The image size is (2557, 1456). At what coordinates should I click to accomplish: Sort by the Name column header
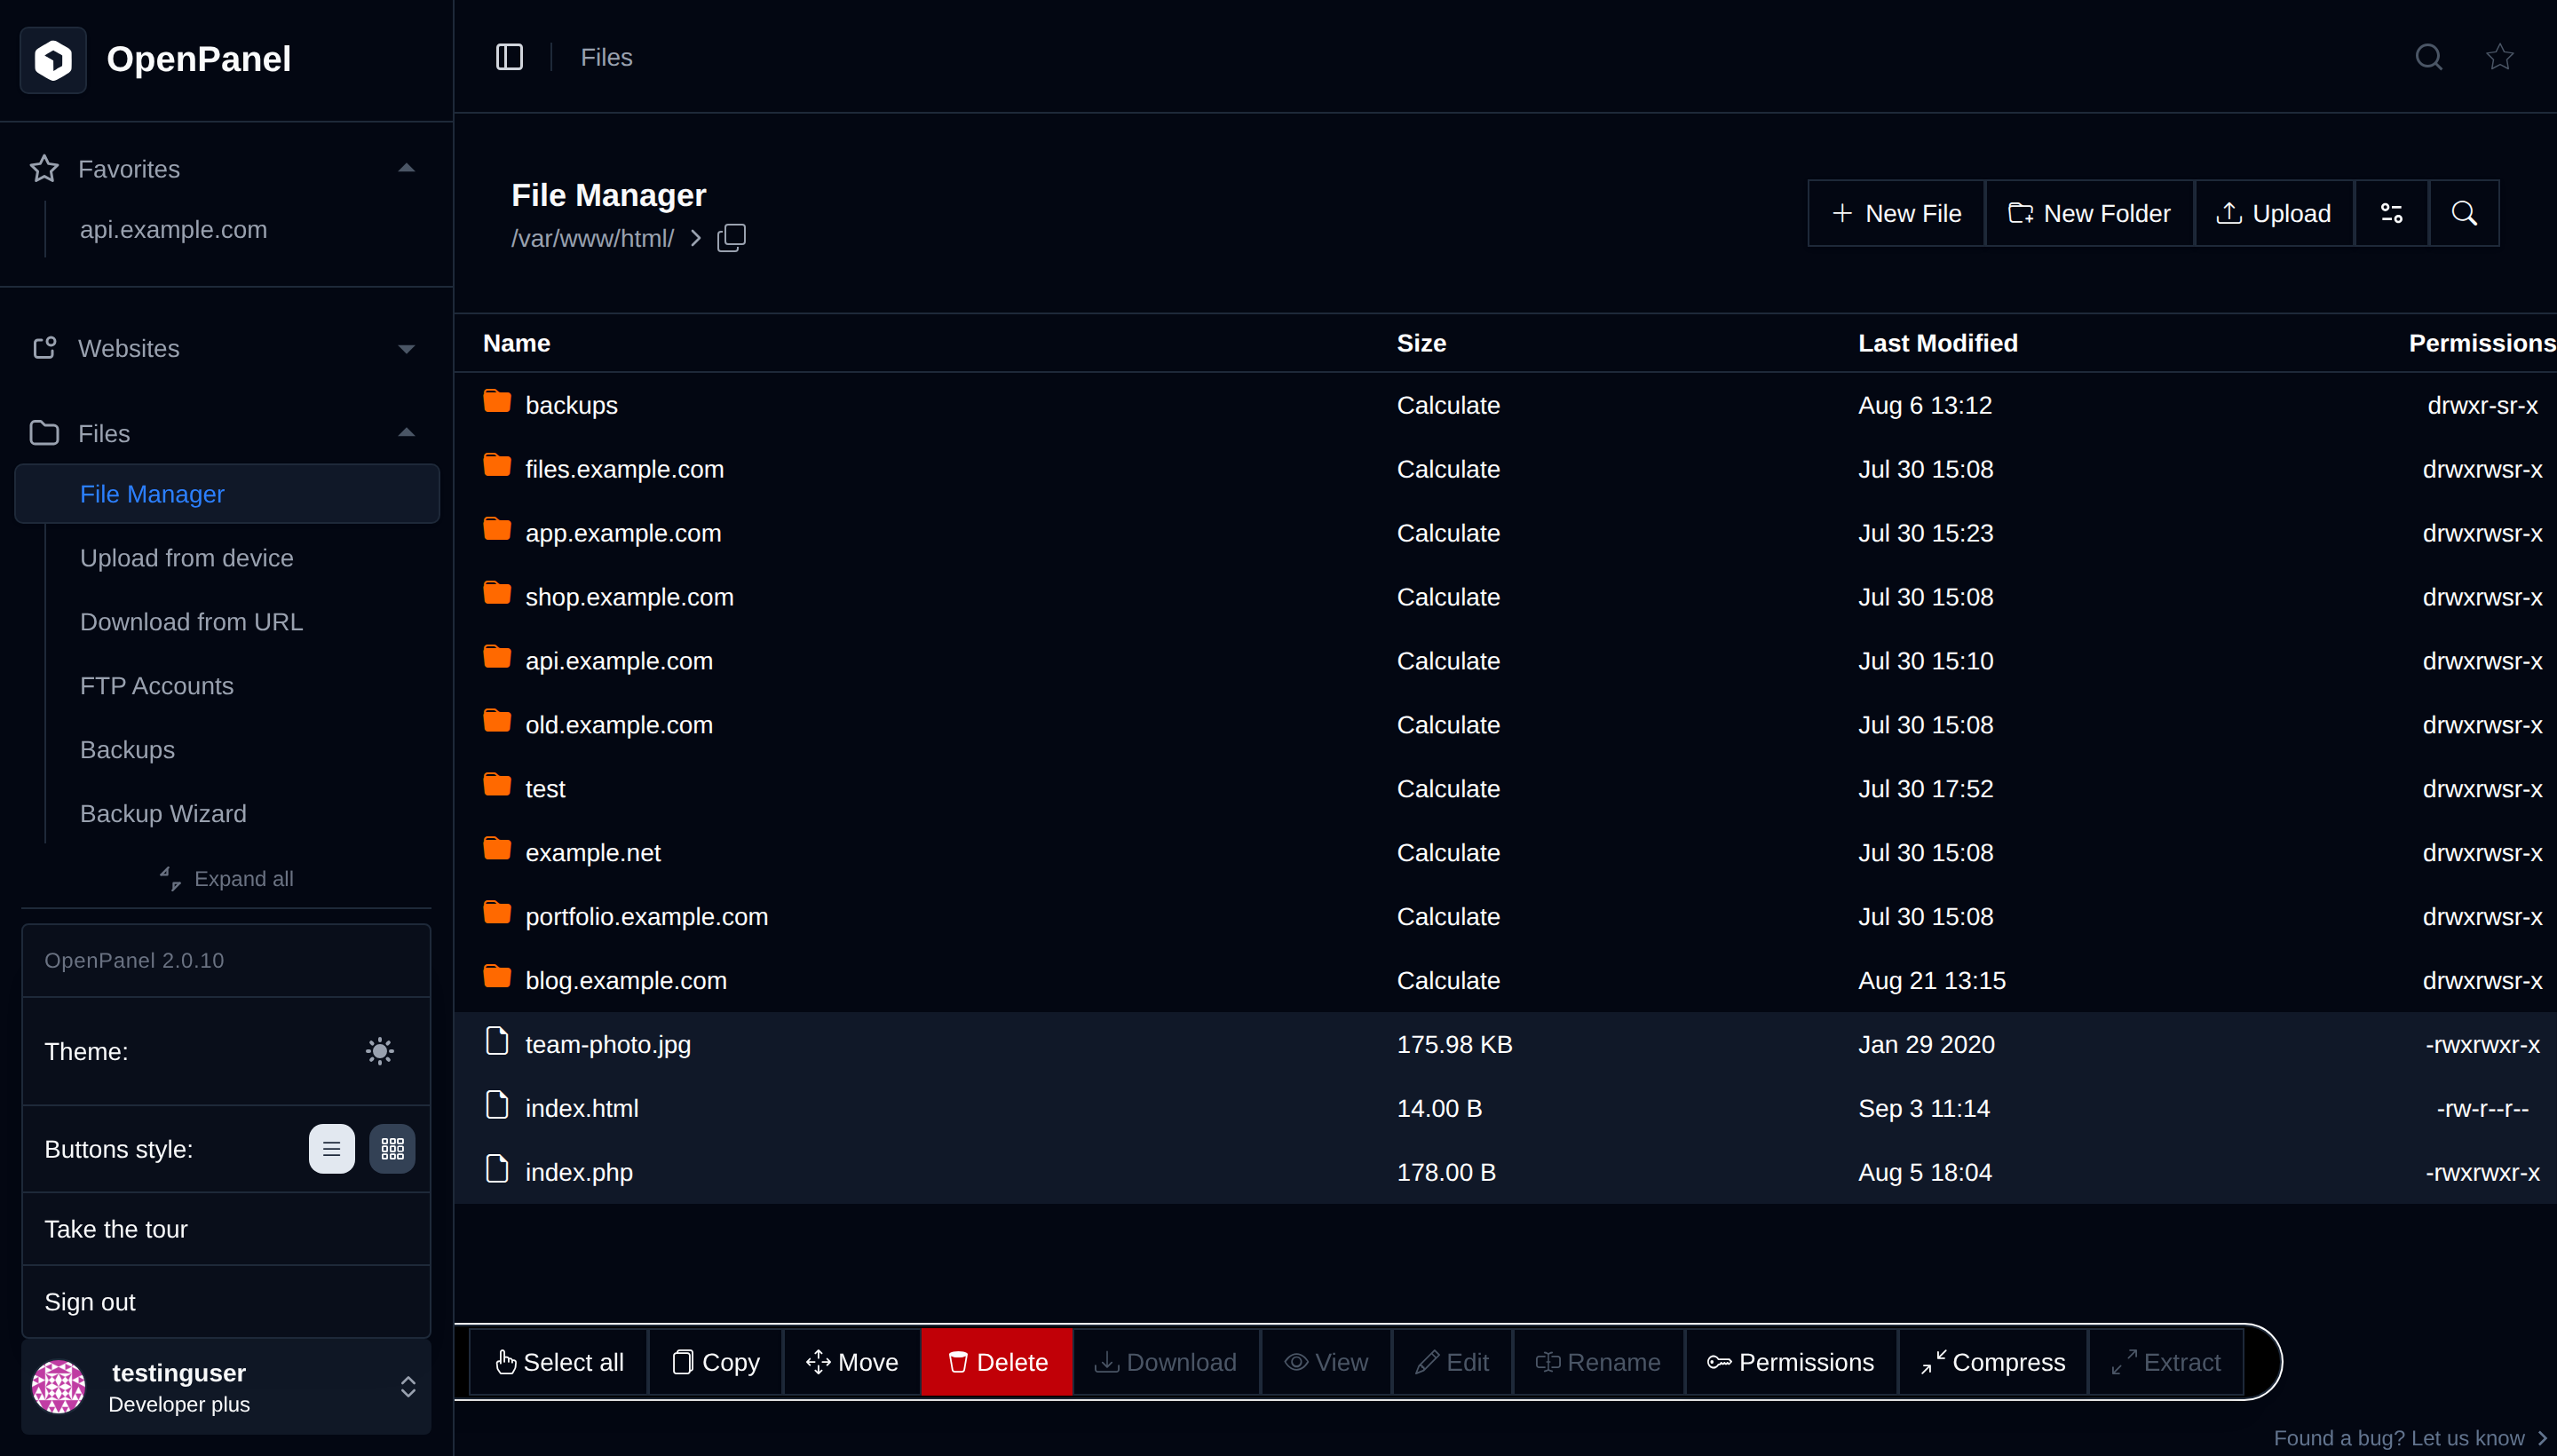(516, 343)
